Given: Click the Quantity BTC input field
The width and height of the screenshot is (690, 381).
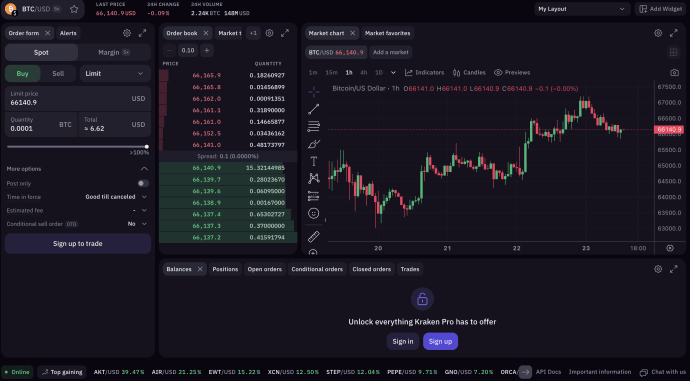Looking at the screenshot, I should pyautogui.click(x=41, y=125).
